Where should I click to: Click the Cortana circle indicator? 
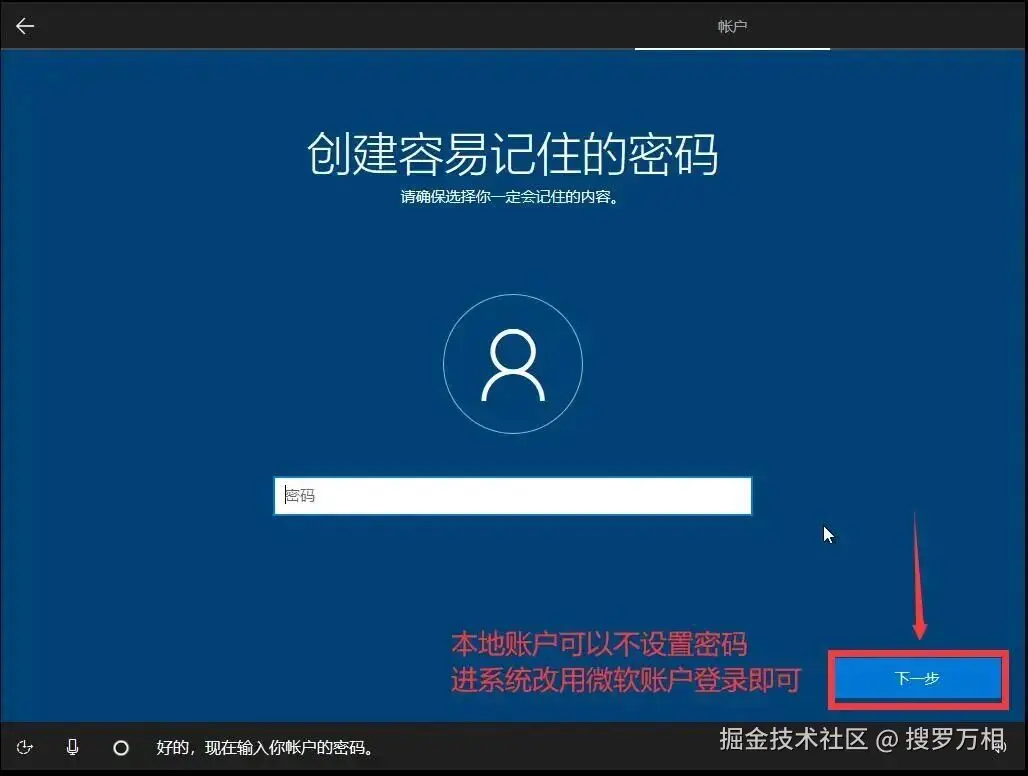pyautogui.click(x=120, y=747)
